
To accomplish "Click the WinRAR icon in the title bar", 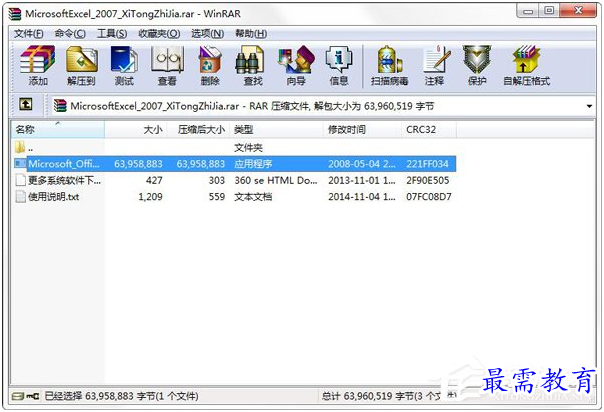I will pyautogui.click(x=15, y=13).
